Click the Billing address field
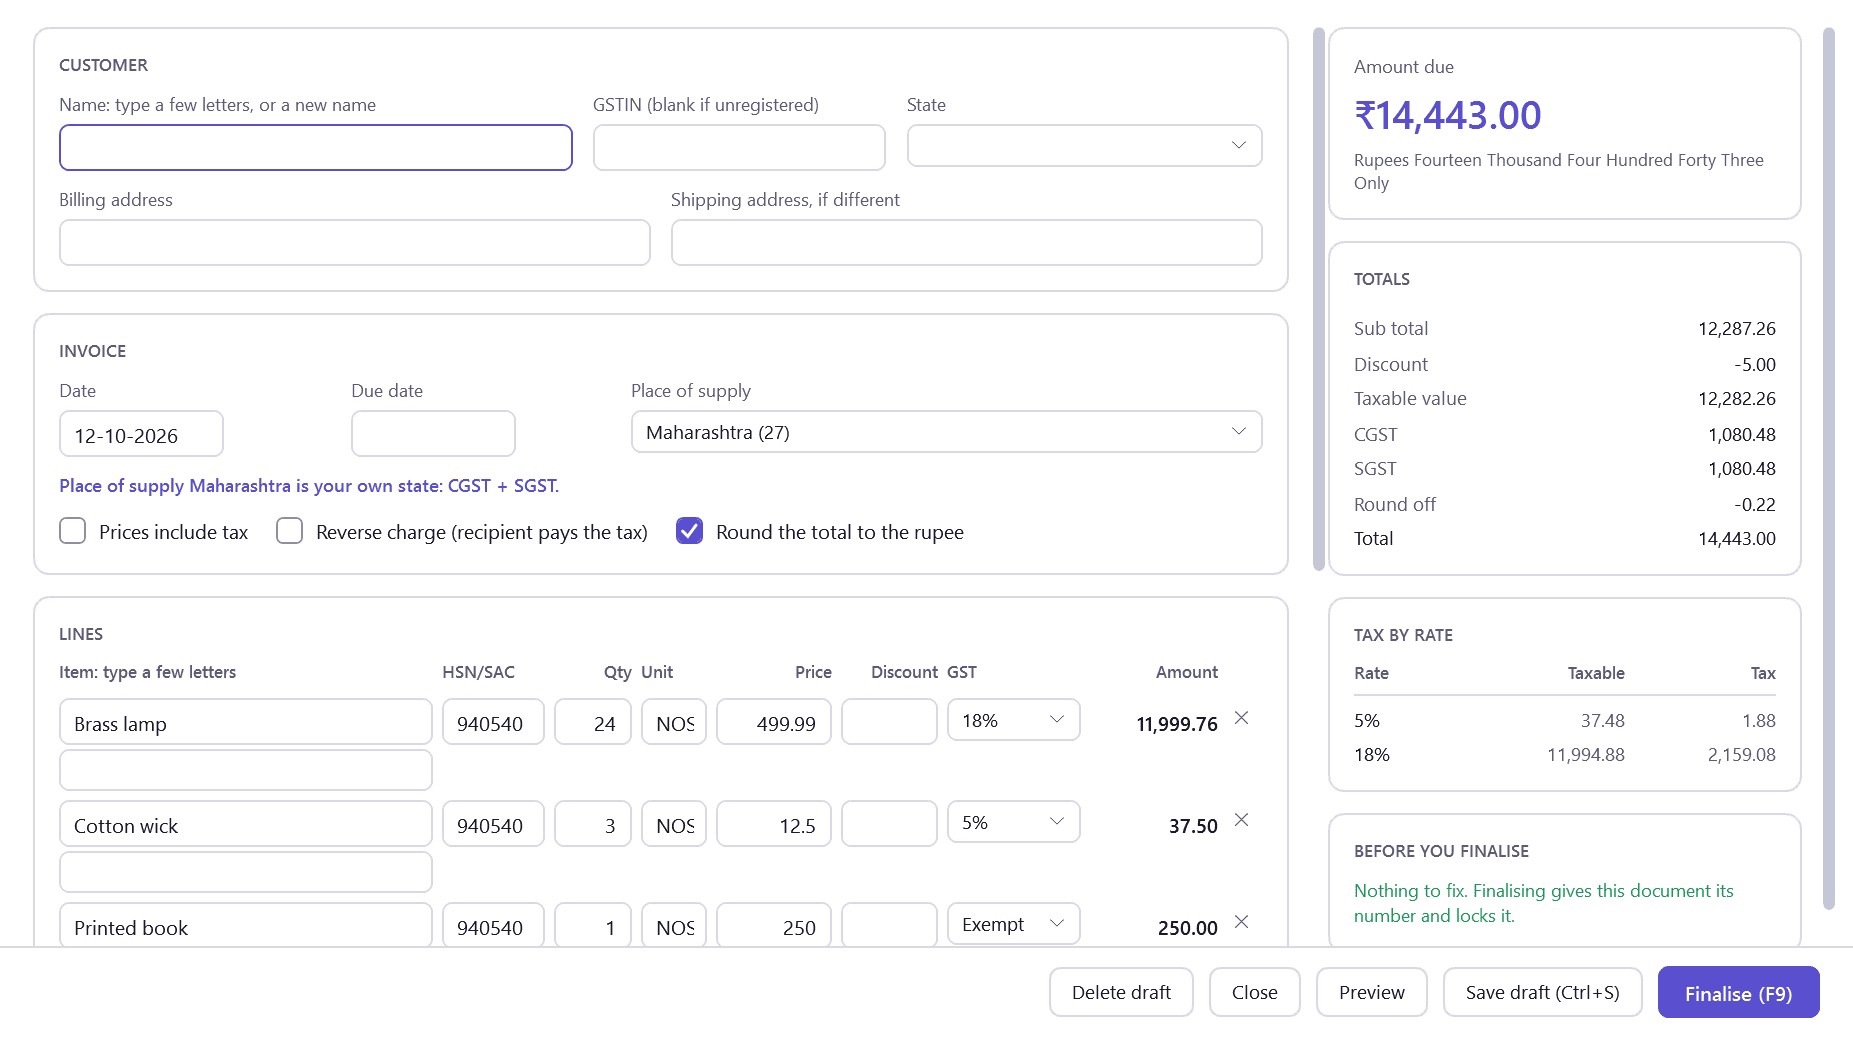The height and width of the screenshot is (1039, 1853). 355,242
